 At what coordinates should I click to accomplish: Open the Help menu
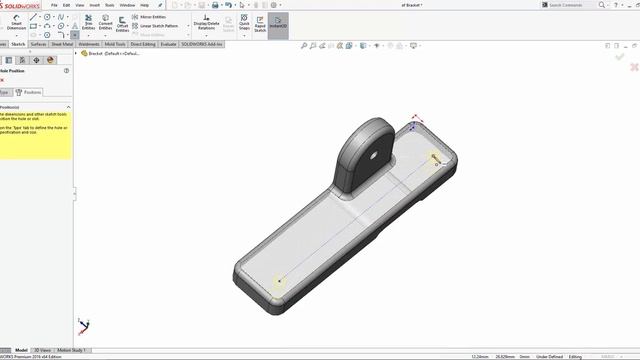point(144,5)
